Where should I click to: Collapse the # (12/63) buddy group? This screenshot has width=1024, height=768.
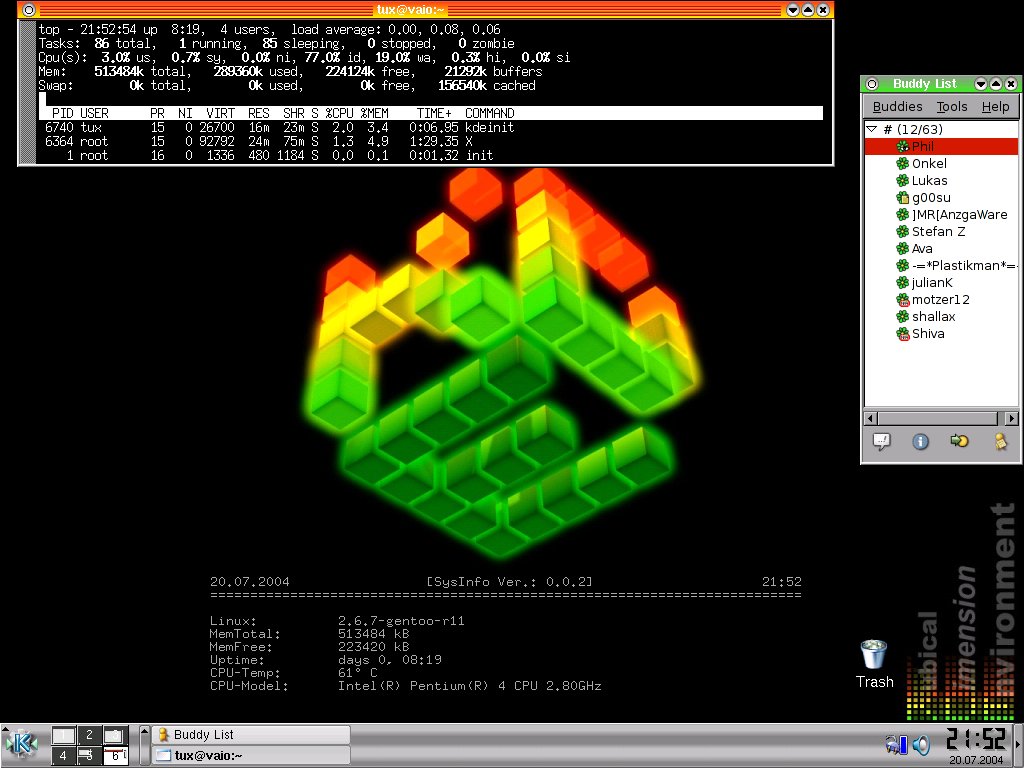click(872, 130)
